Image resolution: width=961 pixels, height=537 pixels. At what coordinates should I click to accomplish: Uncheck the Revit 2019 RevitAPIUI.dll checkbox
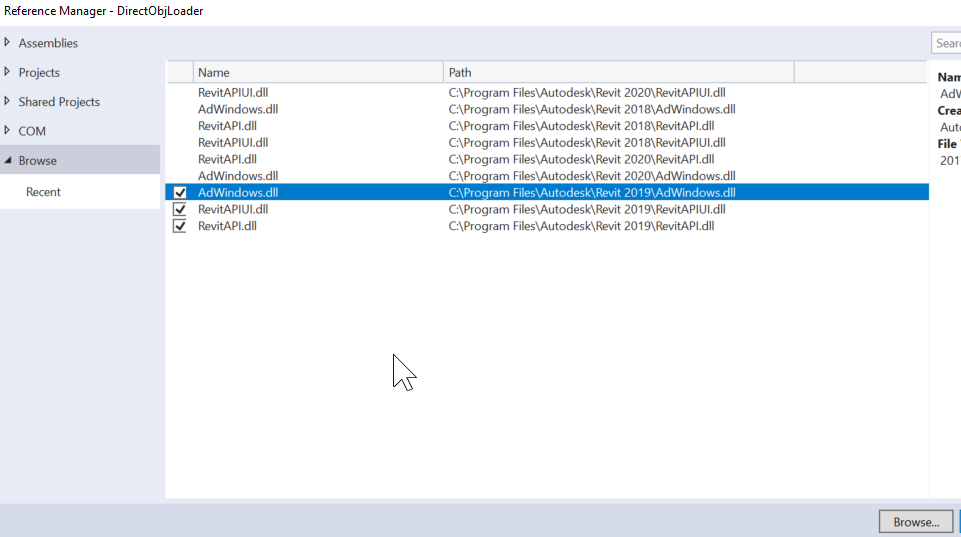coord(180,209)
